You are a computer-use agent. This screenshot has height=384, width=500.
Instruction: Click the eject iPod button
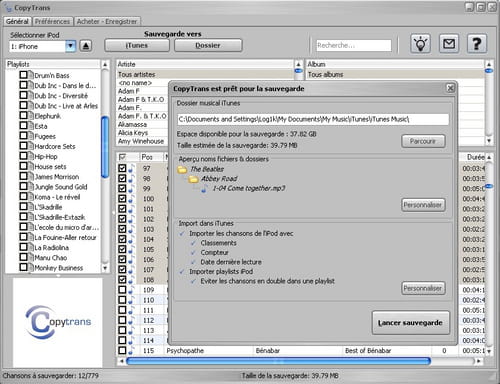tap(86, 46)
